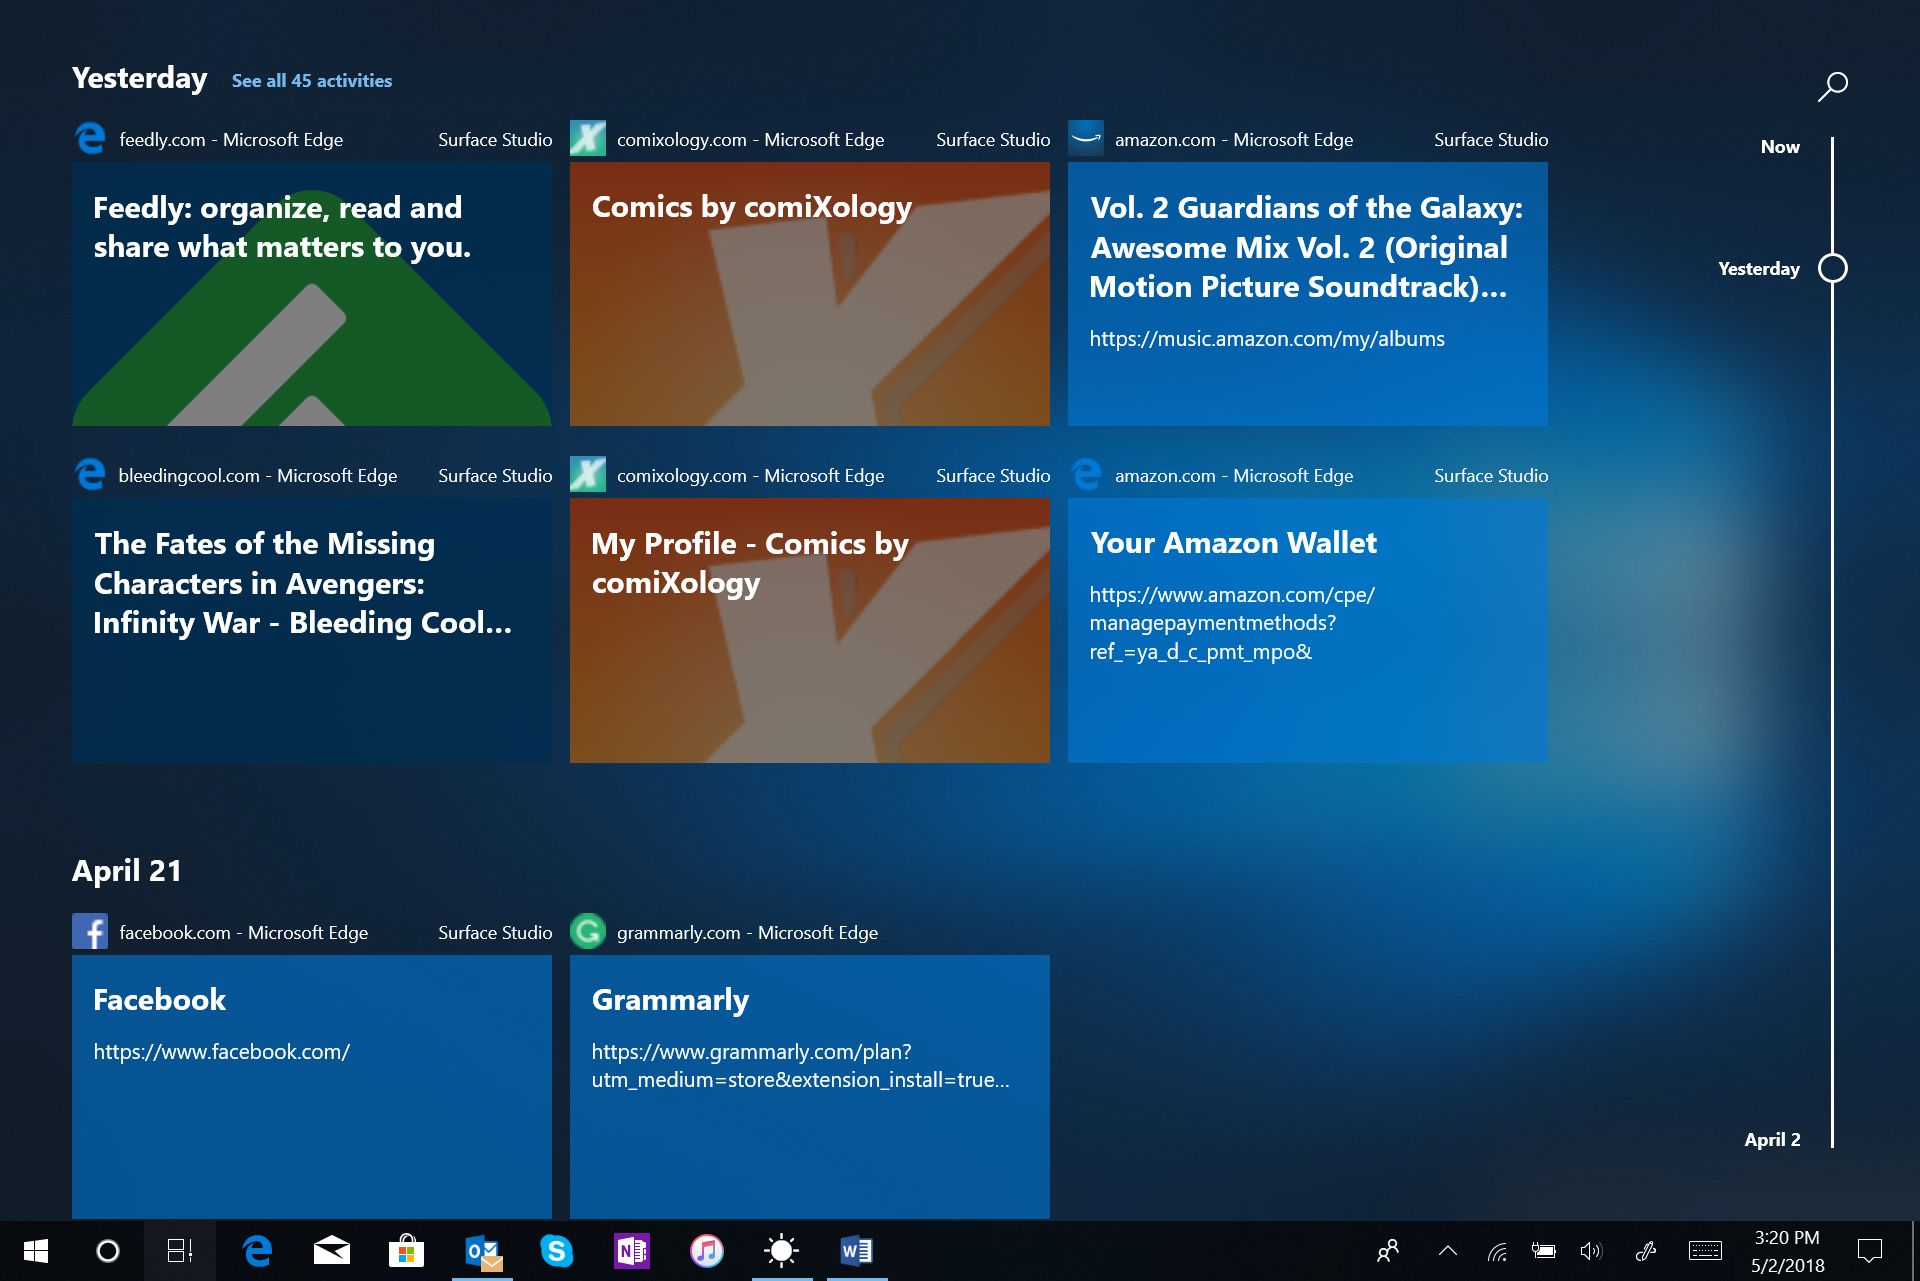
Task: Open the volume control in tray
Action: pyautogui.click(x=1590, y=1250)
